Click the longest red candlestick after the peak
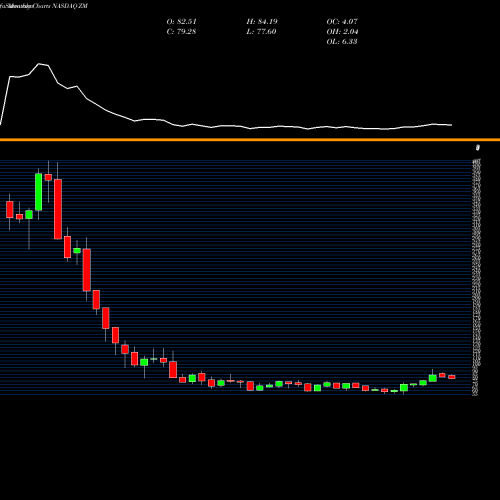This screenshot has height=500, width=500. coord(58,209)
